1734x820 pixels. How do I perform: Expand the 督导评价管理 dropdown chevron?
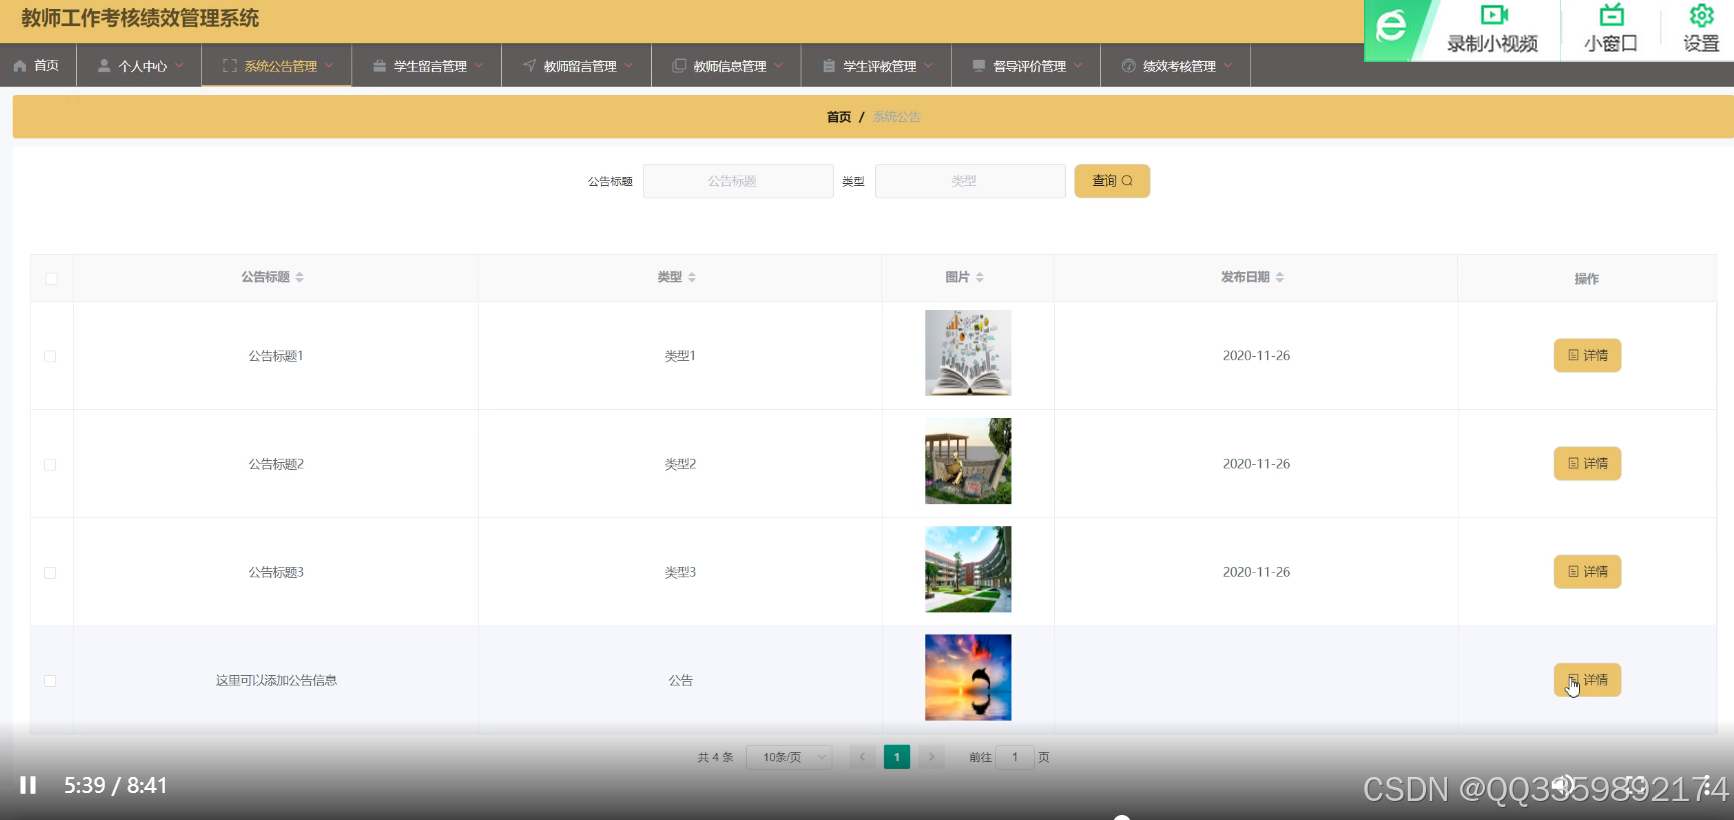click(1078, 66)
